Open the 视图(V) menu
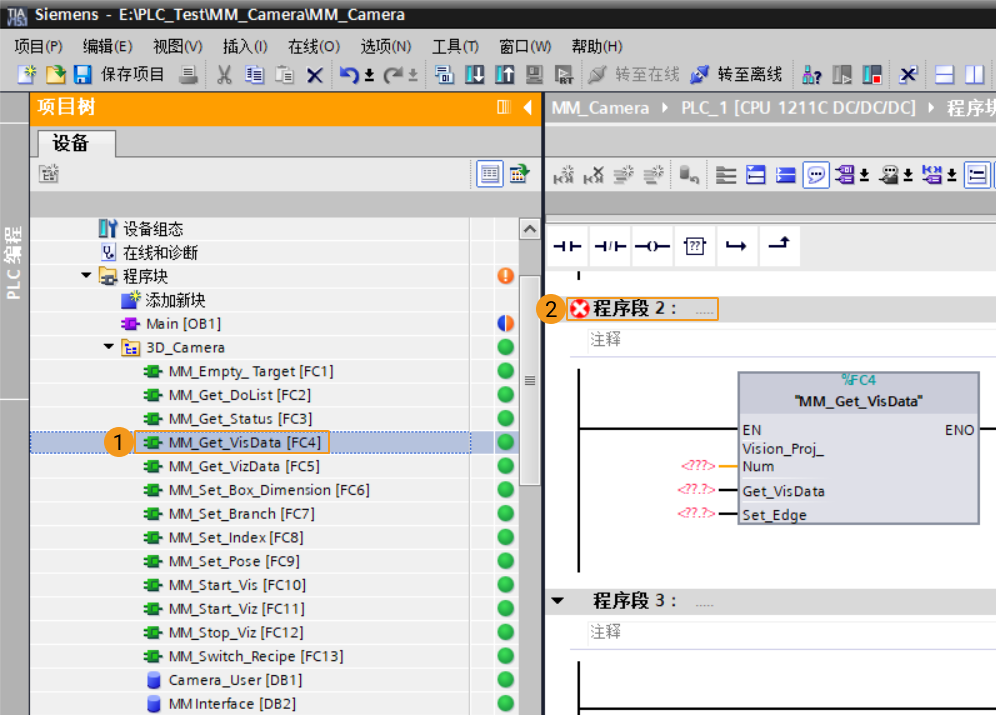The image size is (996, 715). (x=177, y=46)
